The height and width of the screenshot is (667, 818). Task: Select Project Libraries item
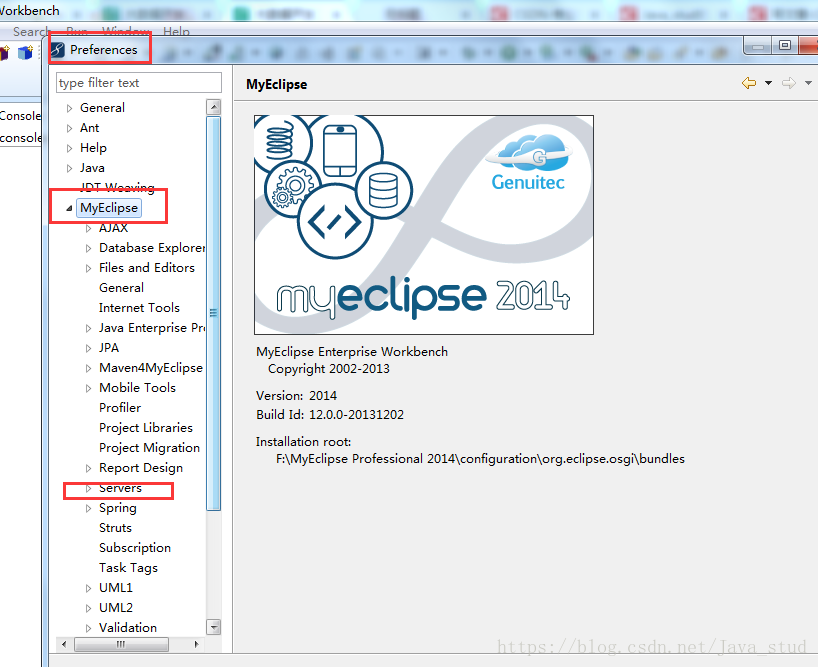[x=146, y=428]
